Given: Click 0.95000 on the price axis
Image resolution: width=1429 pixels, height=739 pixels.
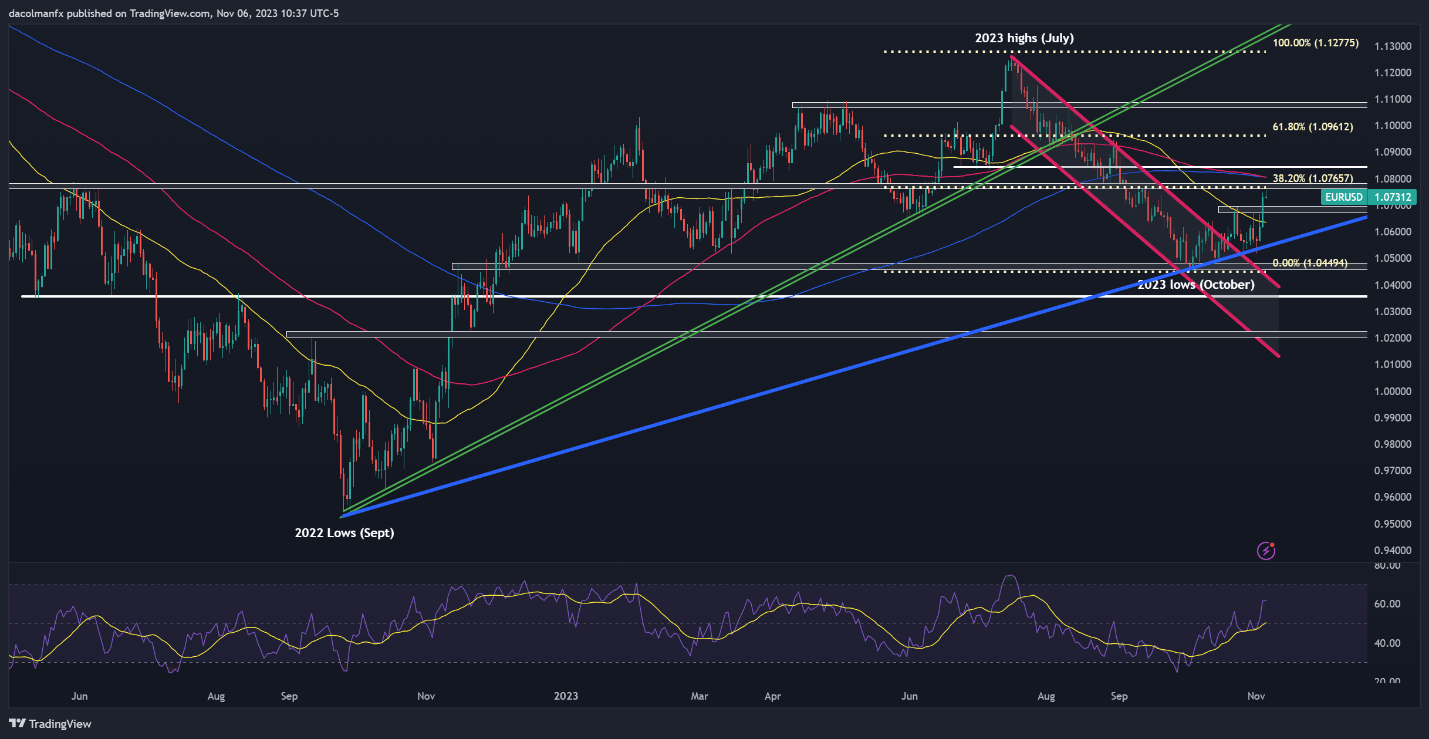Looking at the screenshot, I should pyautogui.click(x=1395, y=524).
